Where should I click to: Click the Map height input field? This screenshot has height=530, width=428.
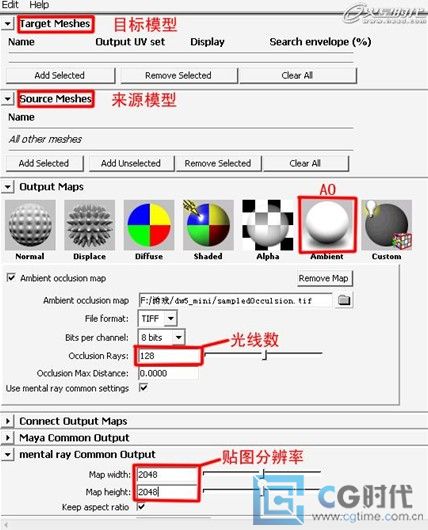(167, 492)
